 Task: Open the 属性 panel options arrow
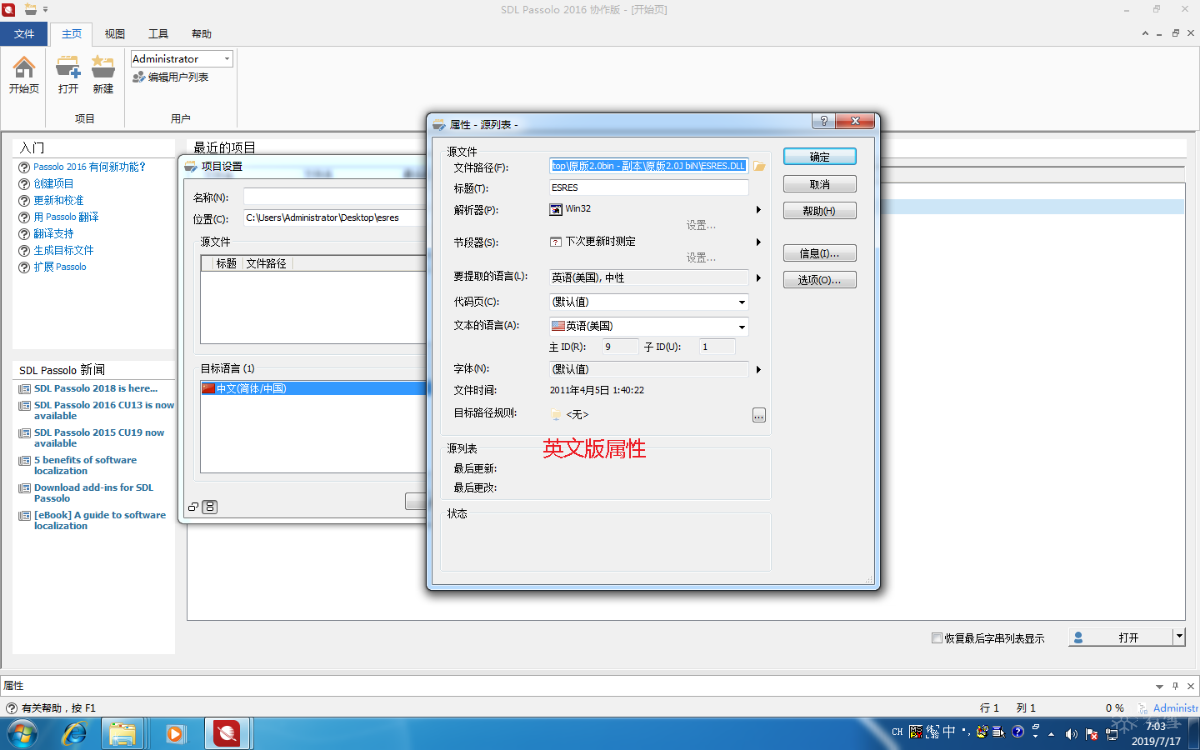pos(1160,686)
